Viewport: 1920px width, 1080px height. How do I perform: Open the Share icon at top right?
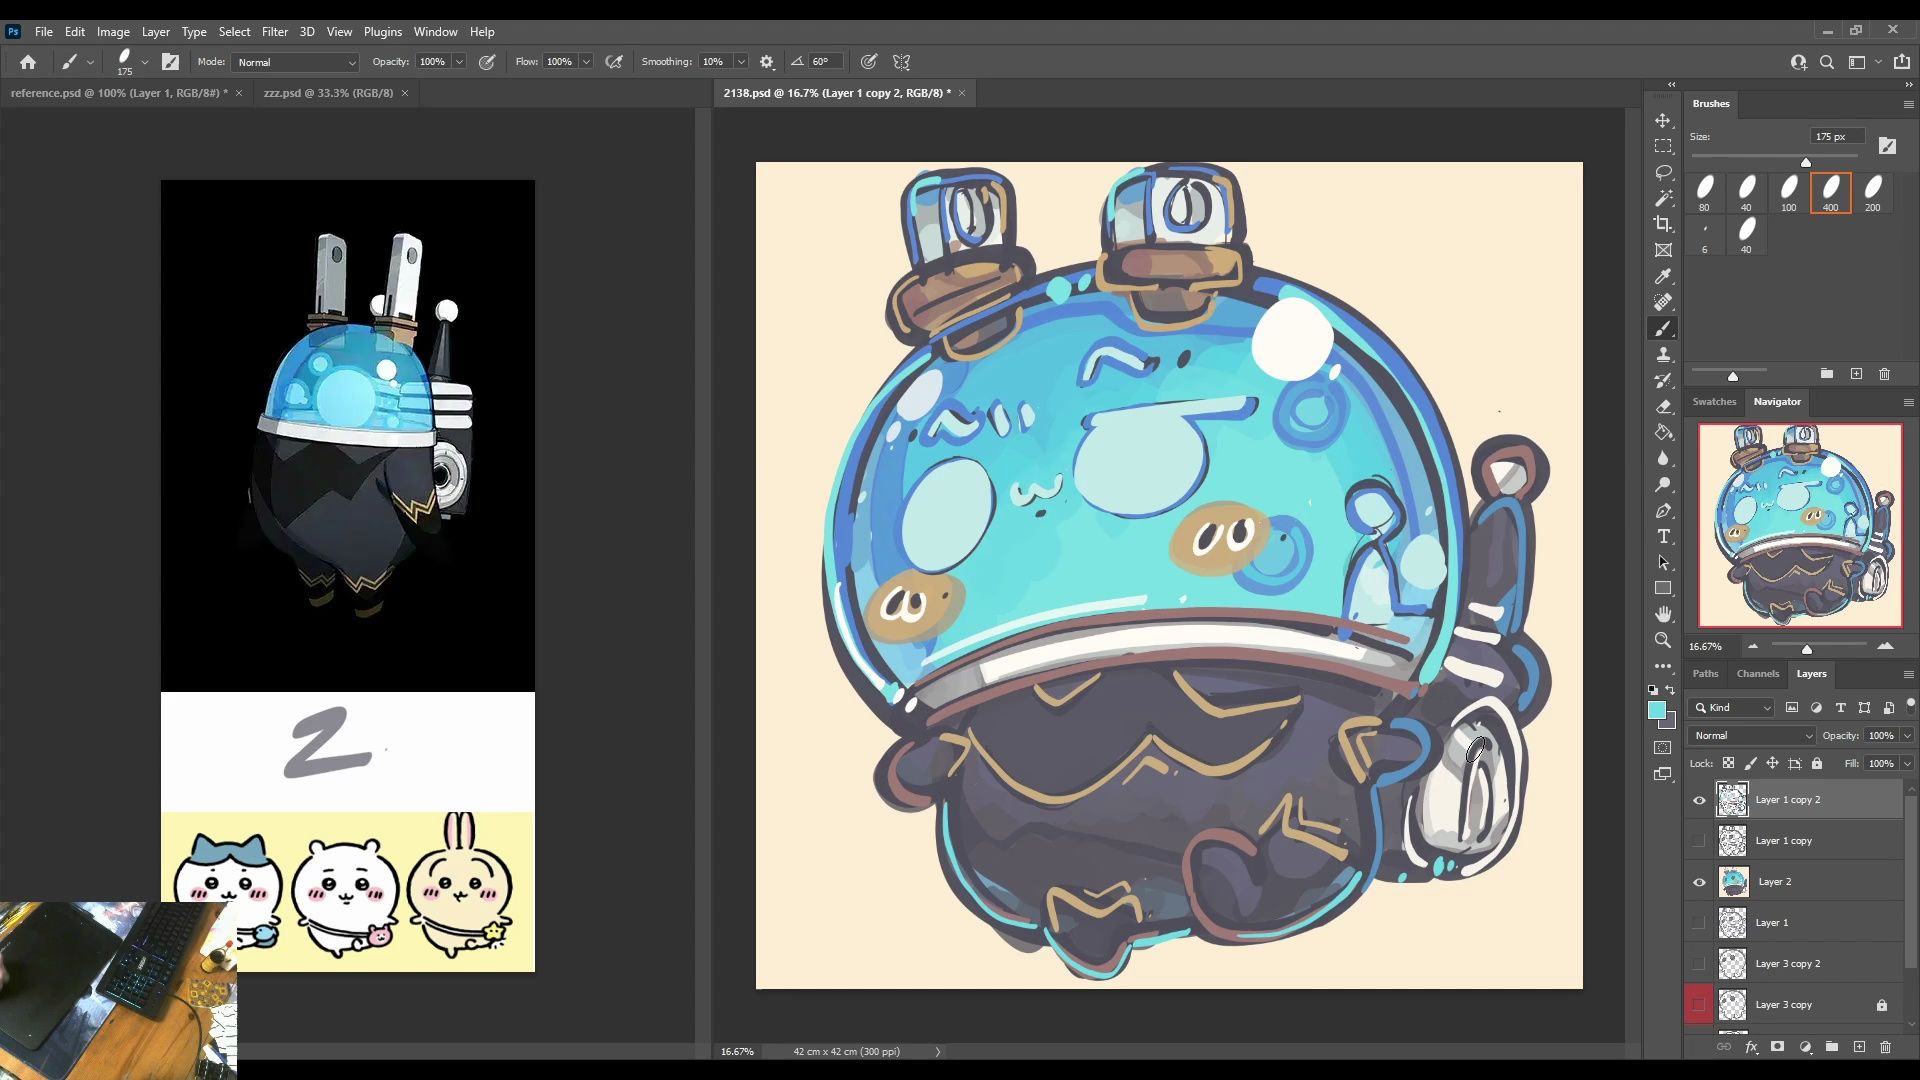tap(1902, 62)
